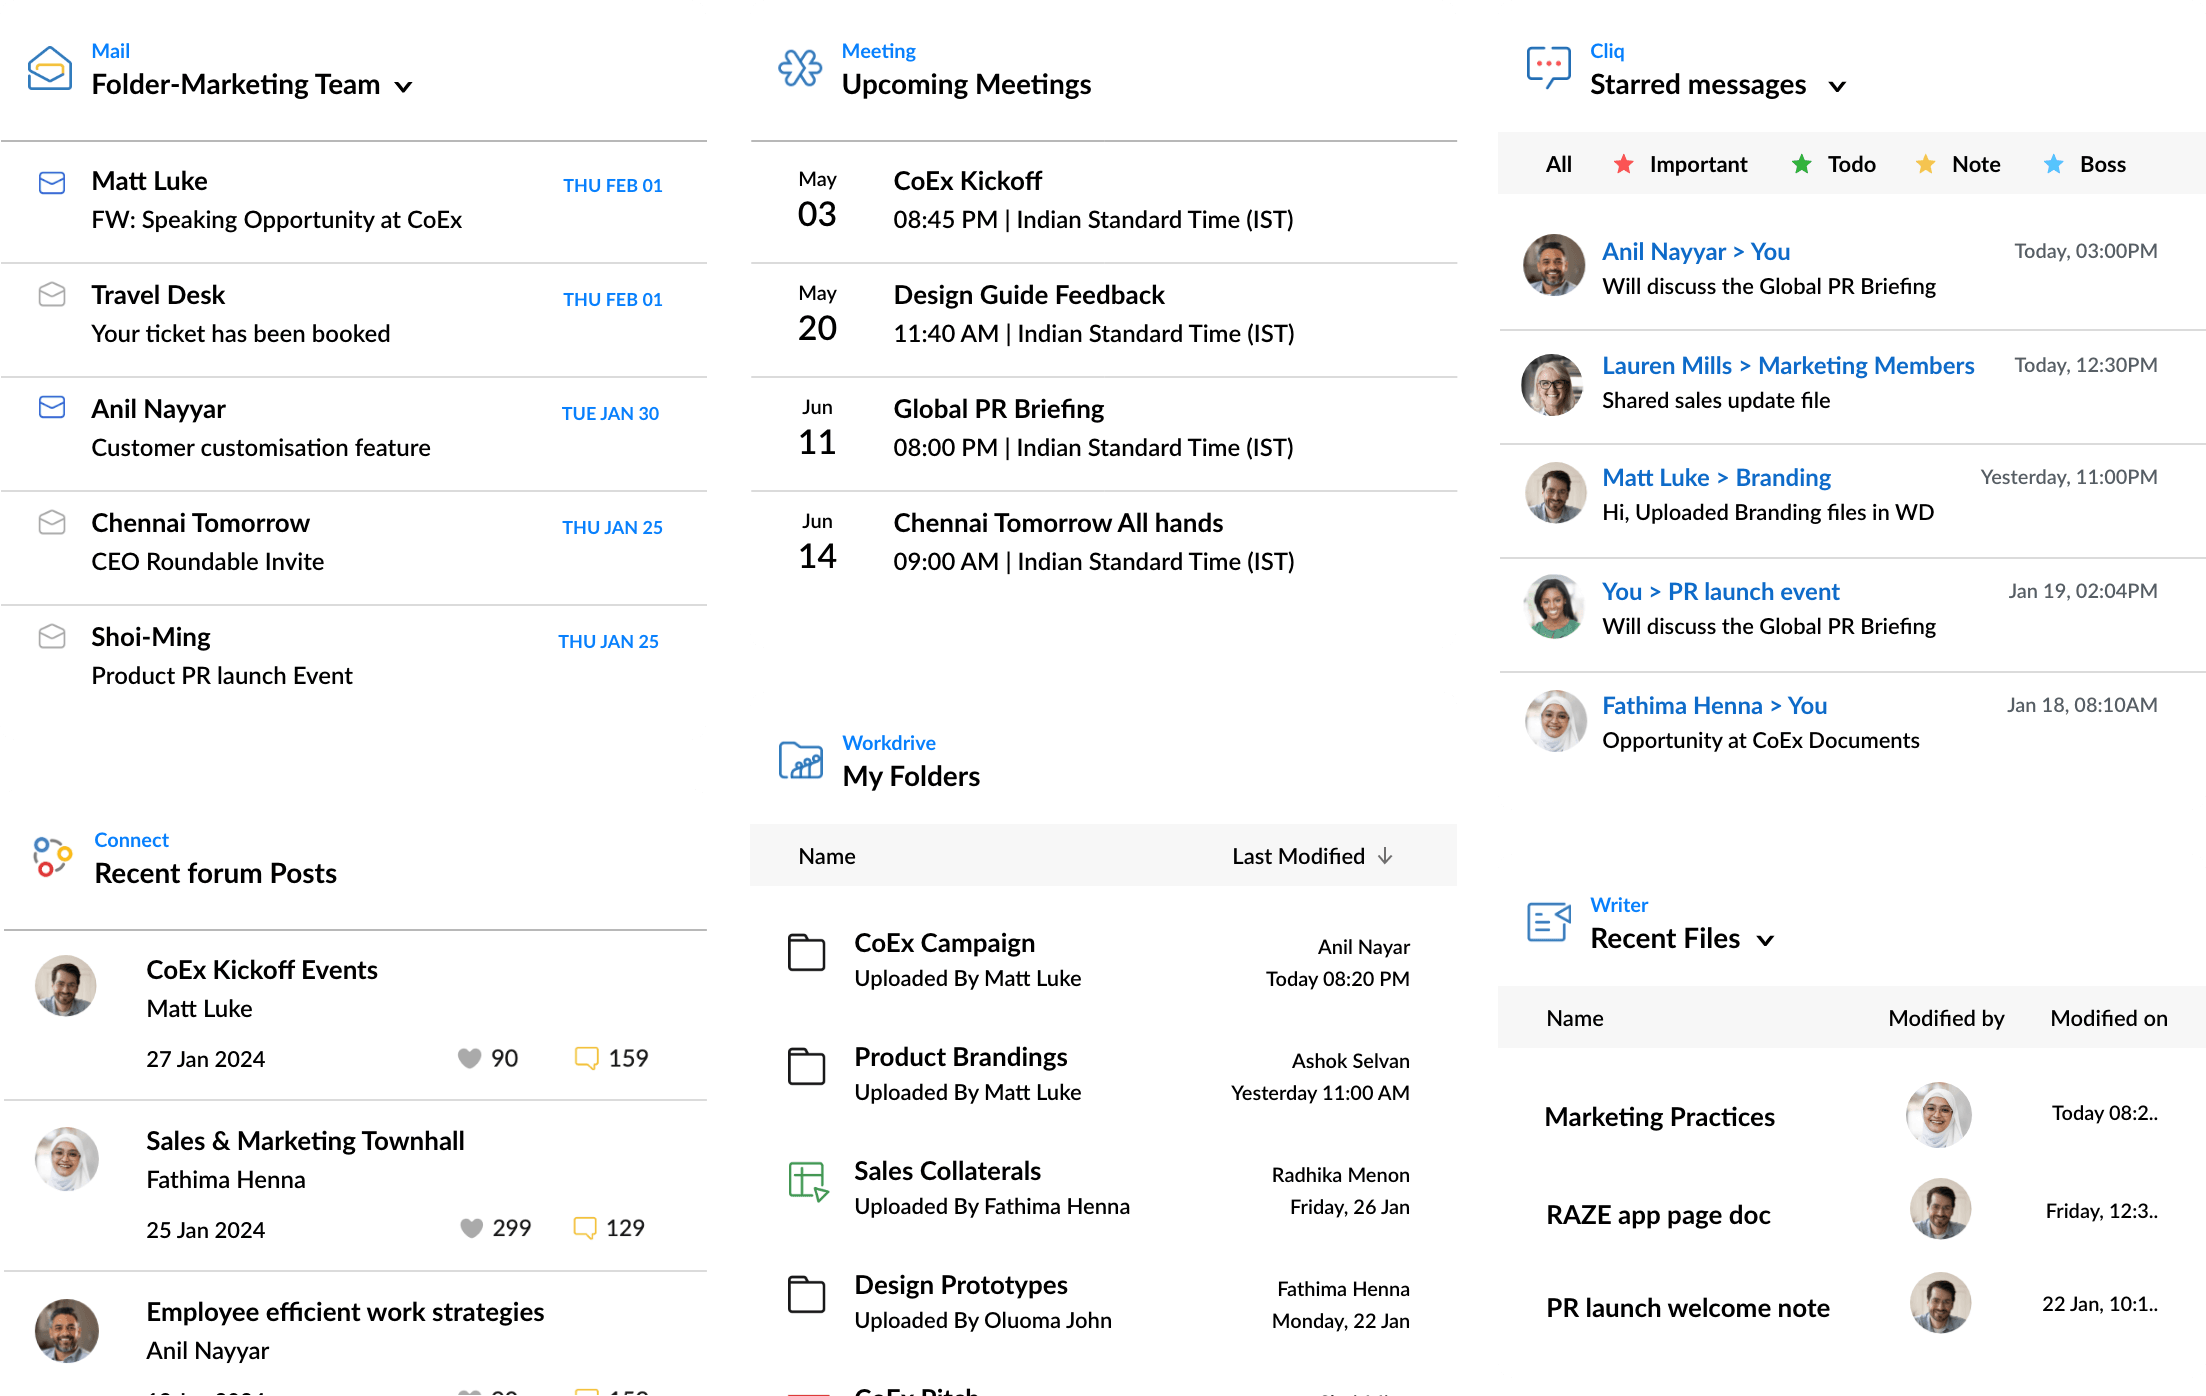This screenshot has height=1396, width=2206.
Task: Click the Mail app icon
Action: click(x=49, y=67)
